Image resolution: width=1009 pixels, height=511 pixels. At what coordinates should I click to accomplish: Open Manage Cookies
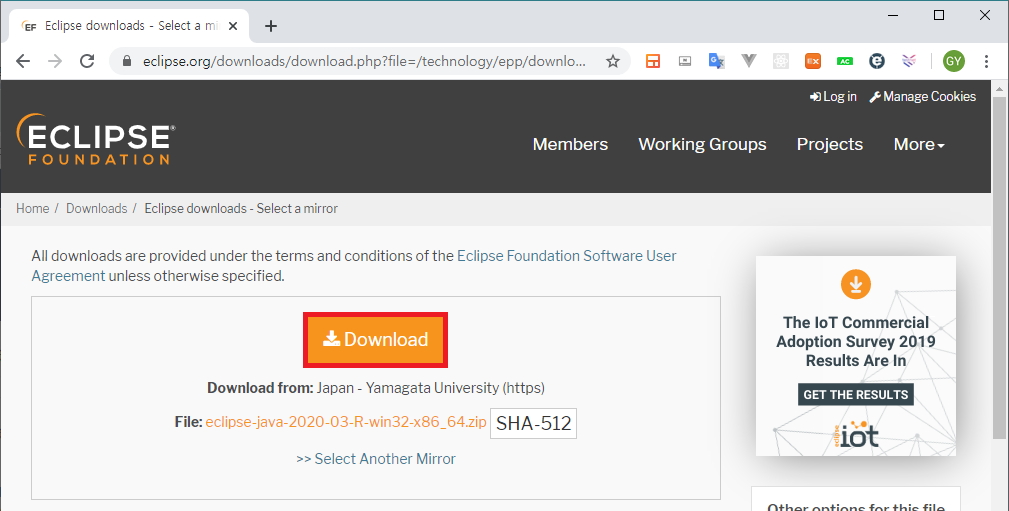pyautogui.click(x=923, y=97)
